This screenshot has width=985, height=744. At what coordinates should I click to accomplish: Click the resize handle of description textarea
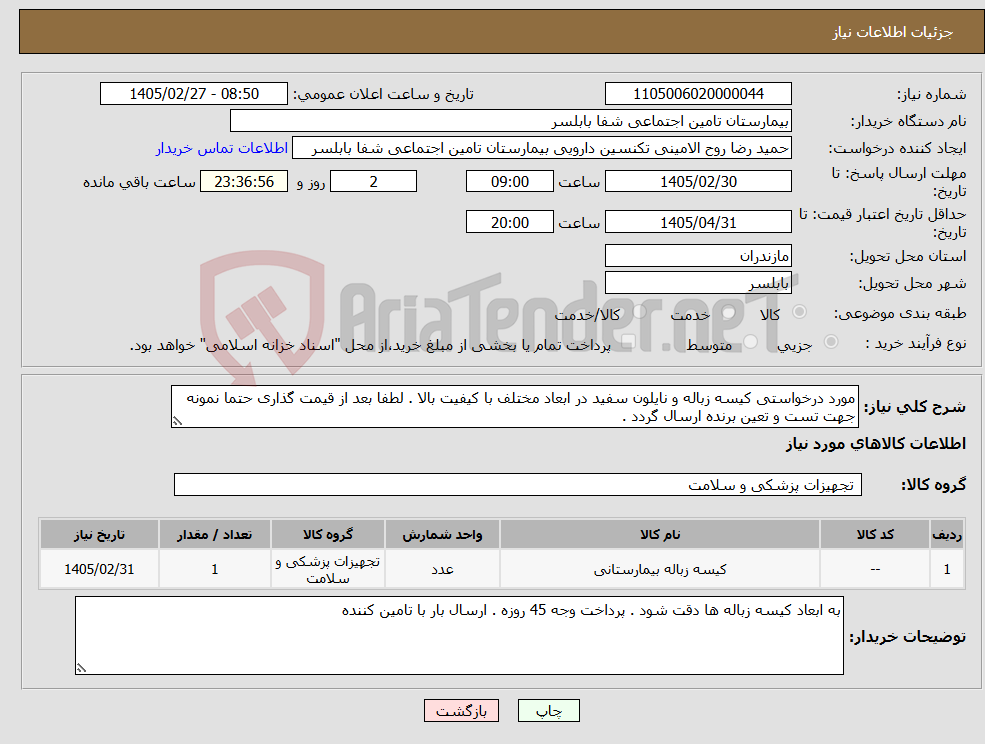pos(177,422)
